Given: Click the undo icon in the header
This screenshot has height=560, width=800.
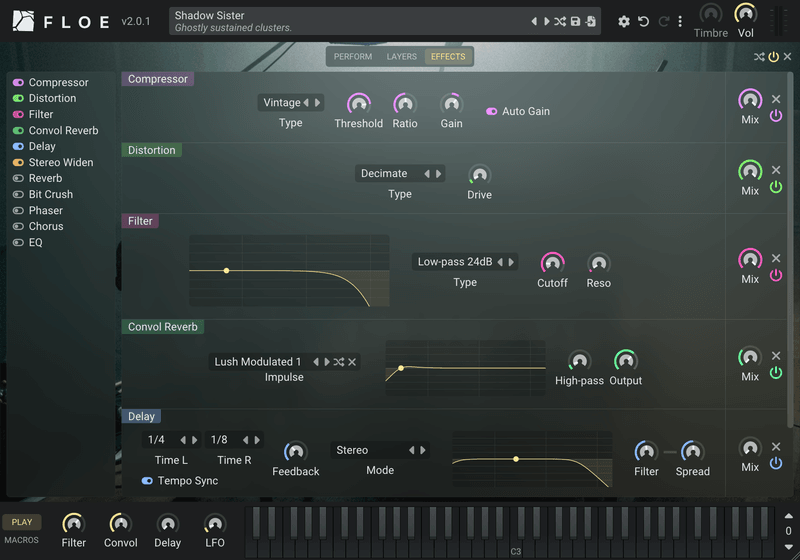Looking at the screenshot, I should (643, 21).
